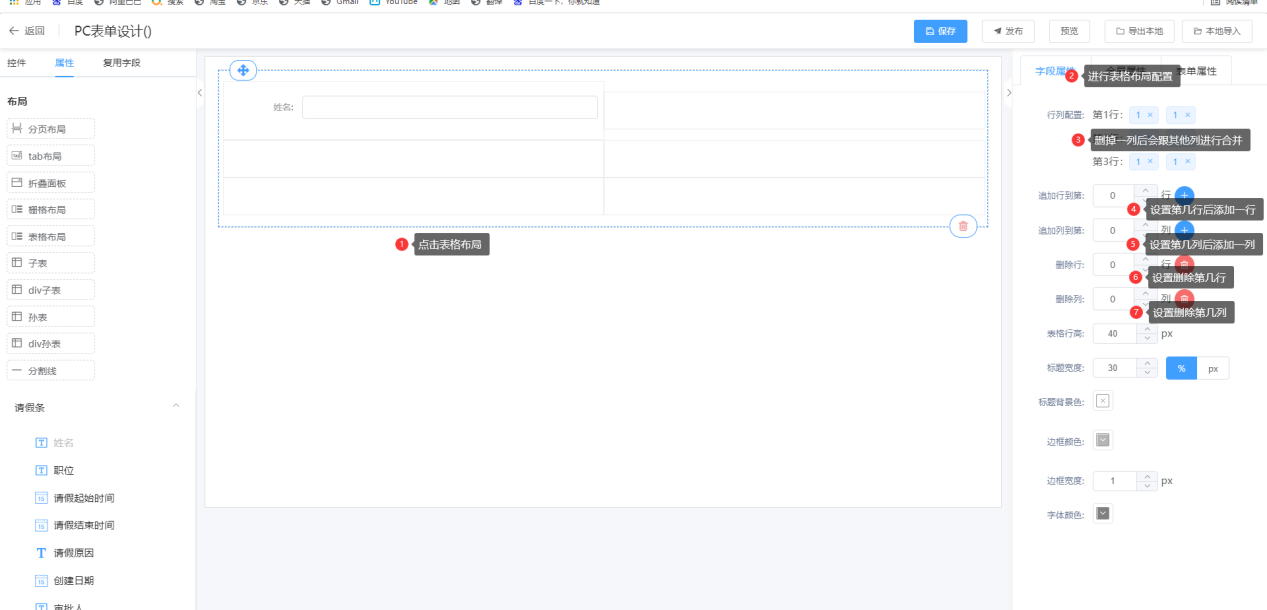1267x610 pixels.
Task: Open the 字段属性 tab
Action: (1053, 71)
